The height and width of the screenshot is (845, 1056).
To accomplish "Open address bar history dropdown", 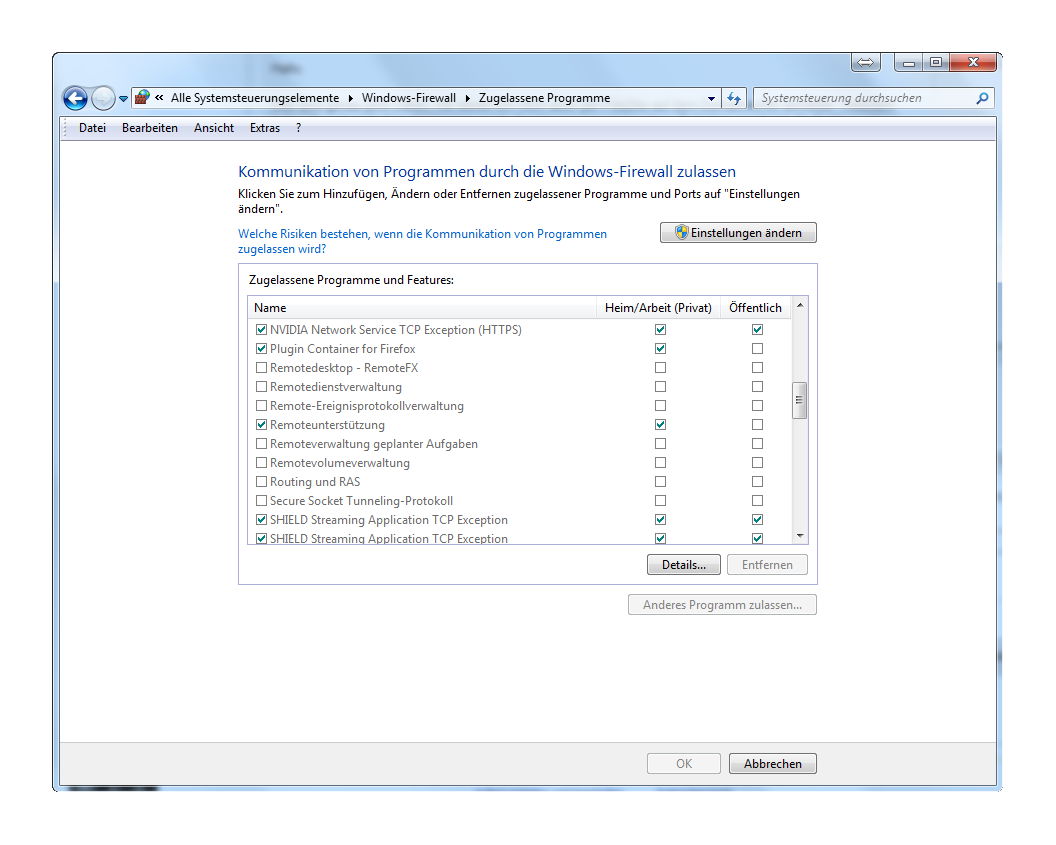I will (x=711, y=98).
